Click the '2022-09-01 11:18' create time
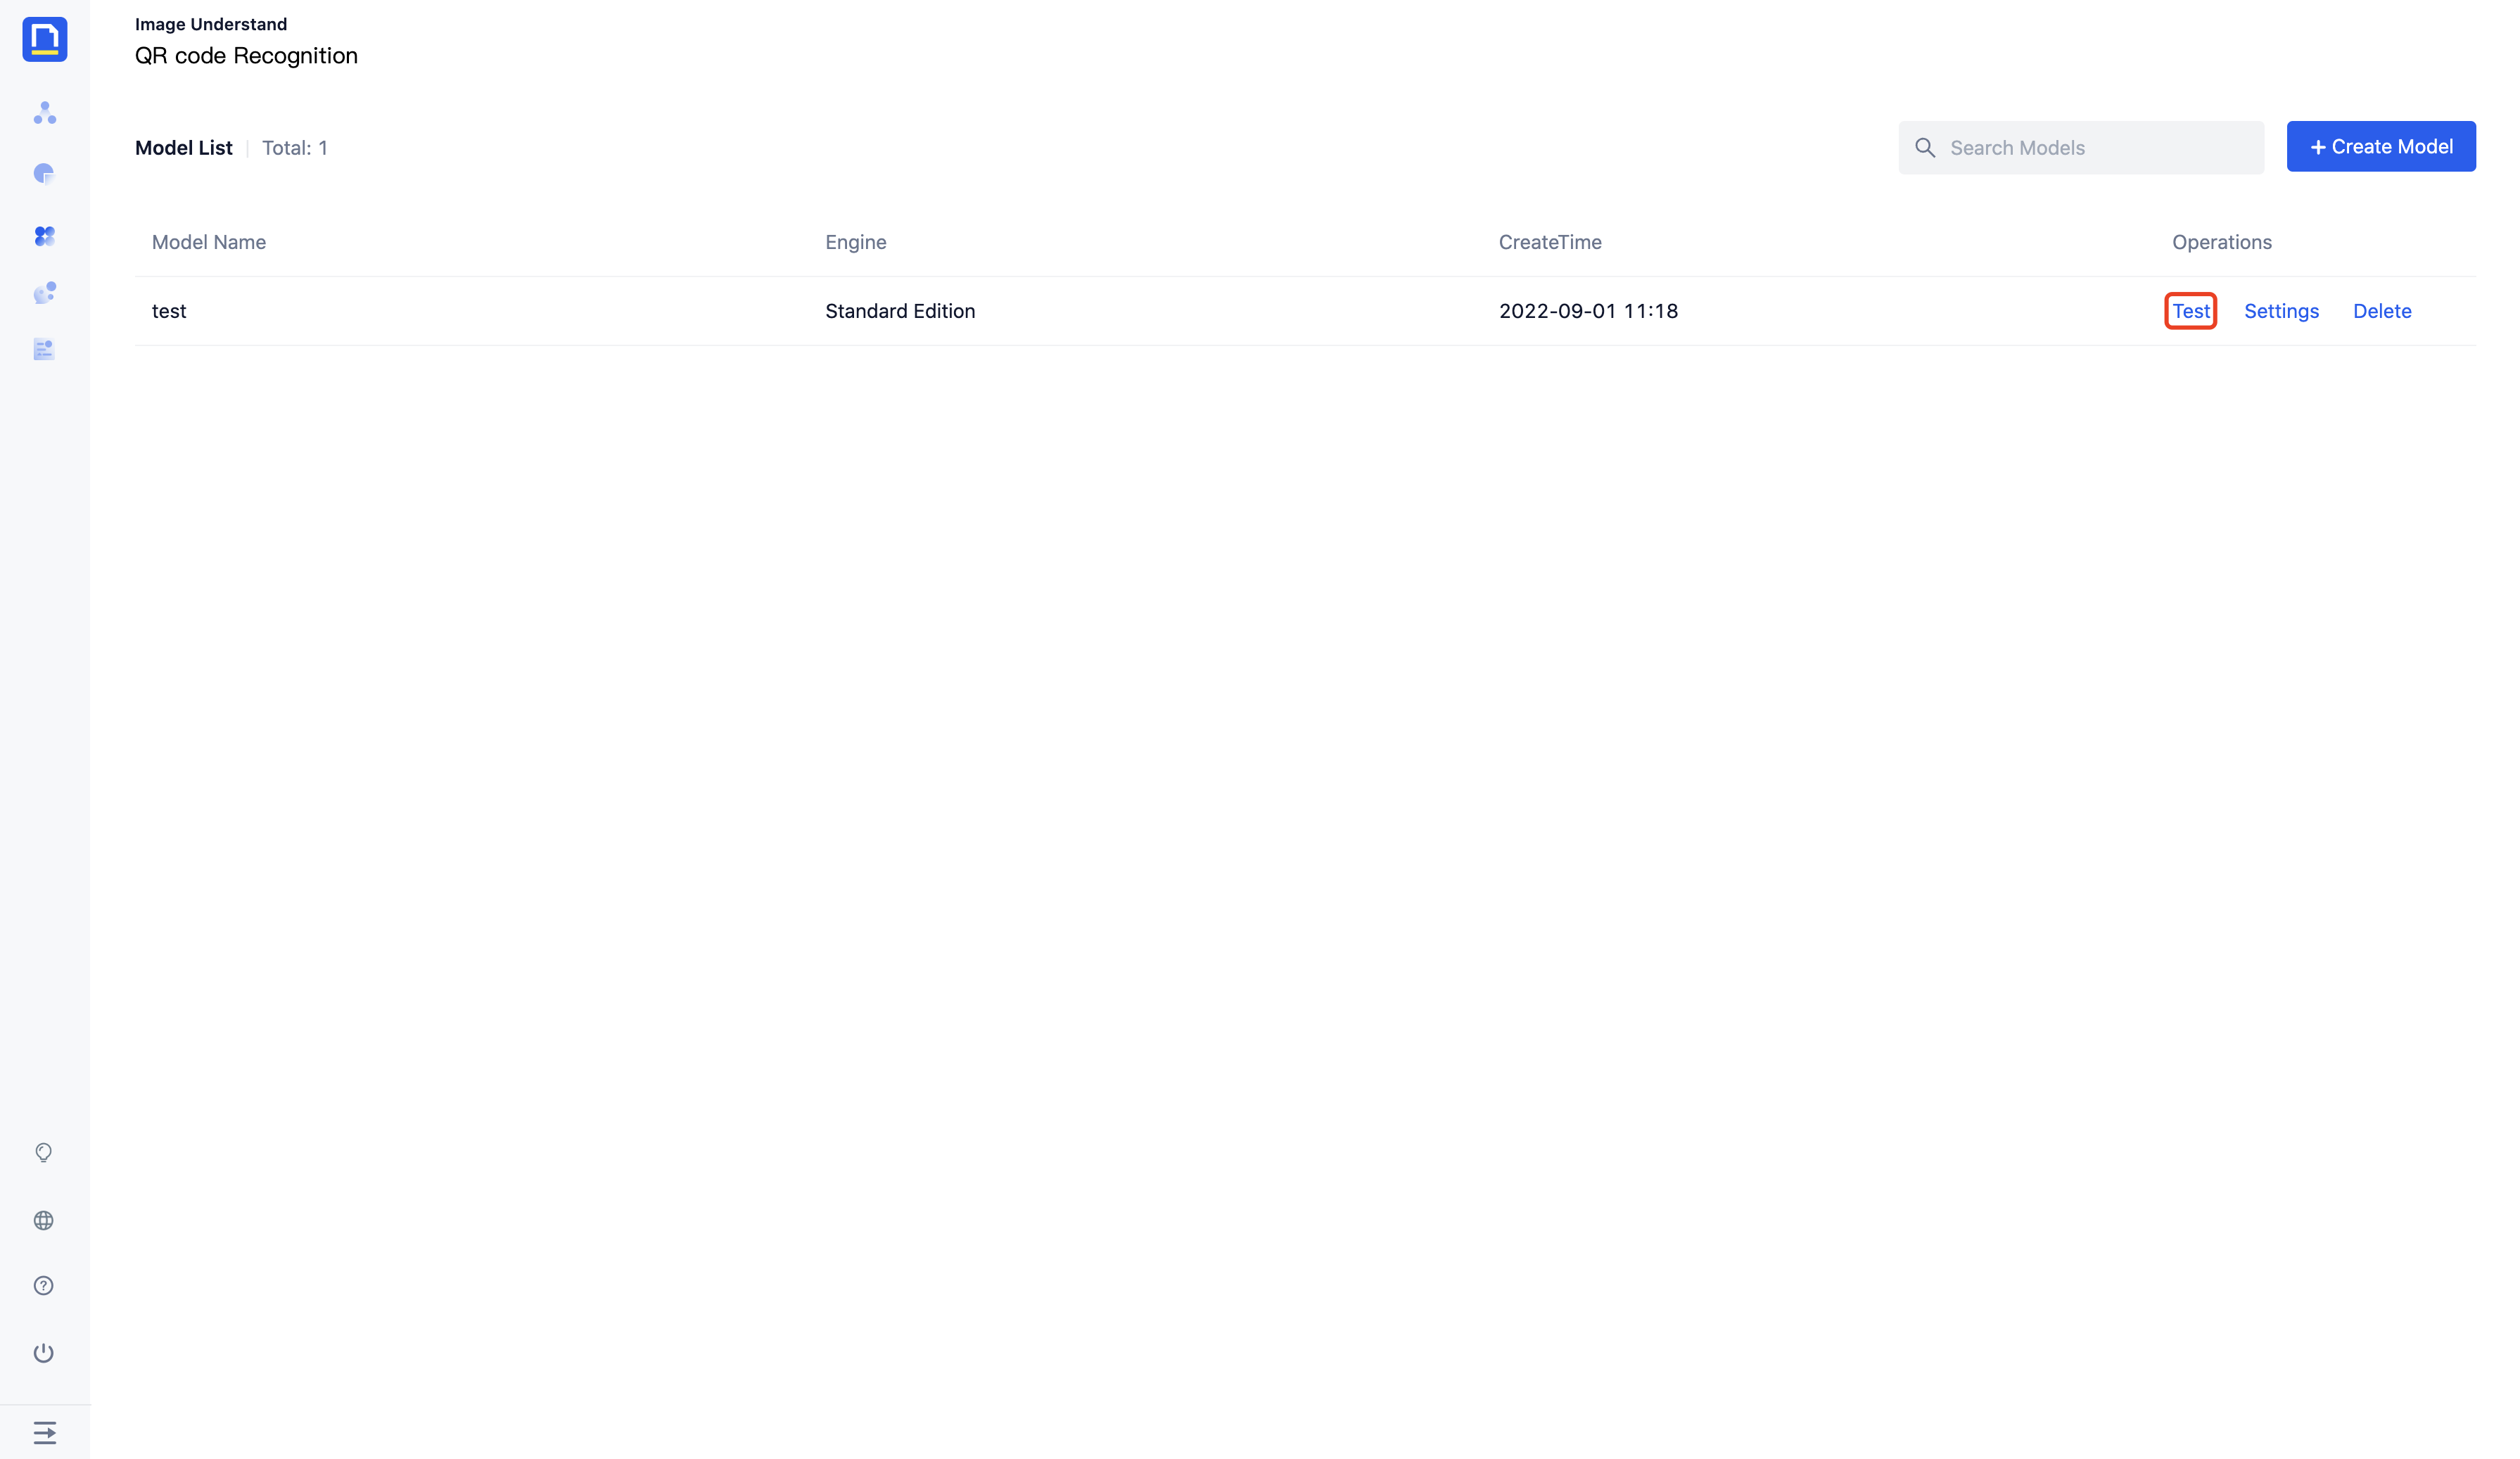 pos(1588,311)
